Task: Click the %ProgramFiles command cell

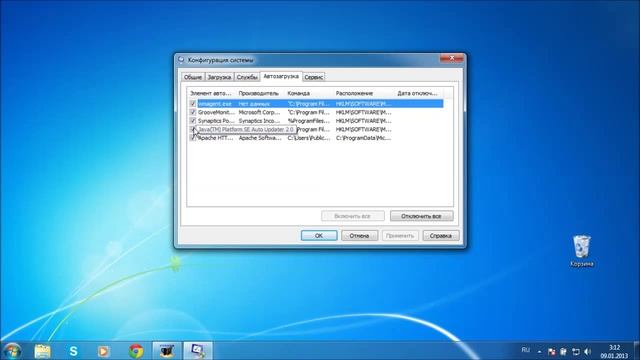Action: pos(309,121)
